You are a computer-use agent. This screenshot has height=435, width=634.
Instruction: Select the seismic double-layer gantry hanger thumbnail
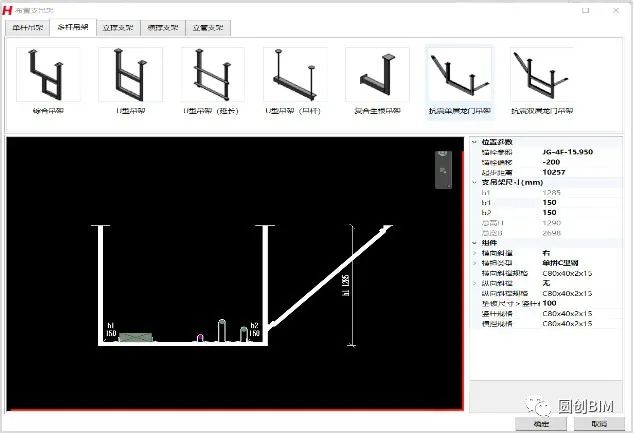click(542, 75)
